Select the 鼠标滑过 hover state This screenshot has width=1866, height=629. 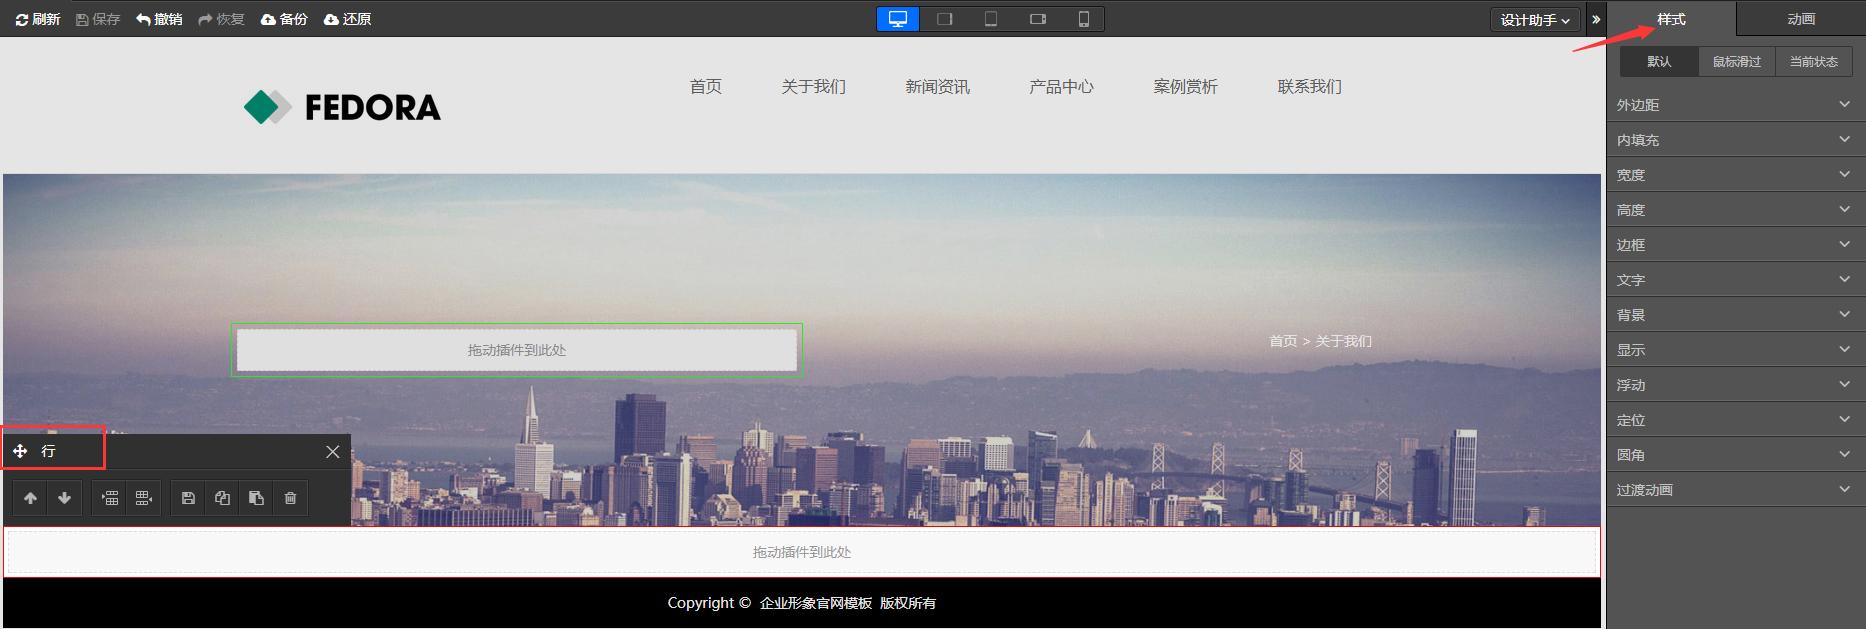click(1736, 62)
